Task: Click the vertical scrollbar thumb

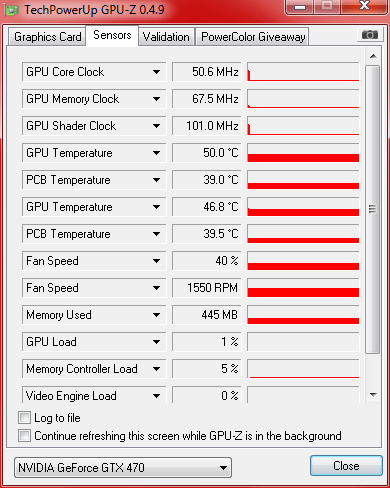Action: (373, 209)
